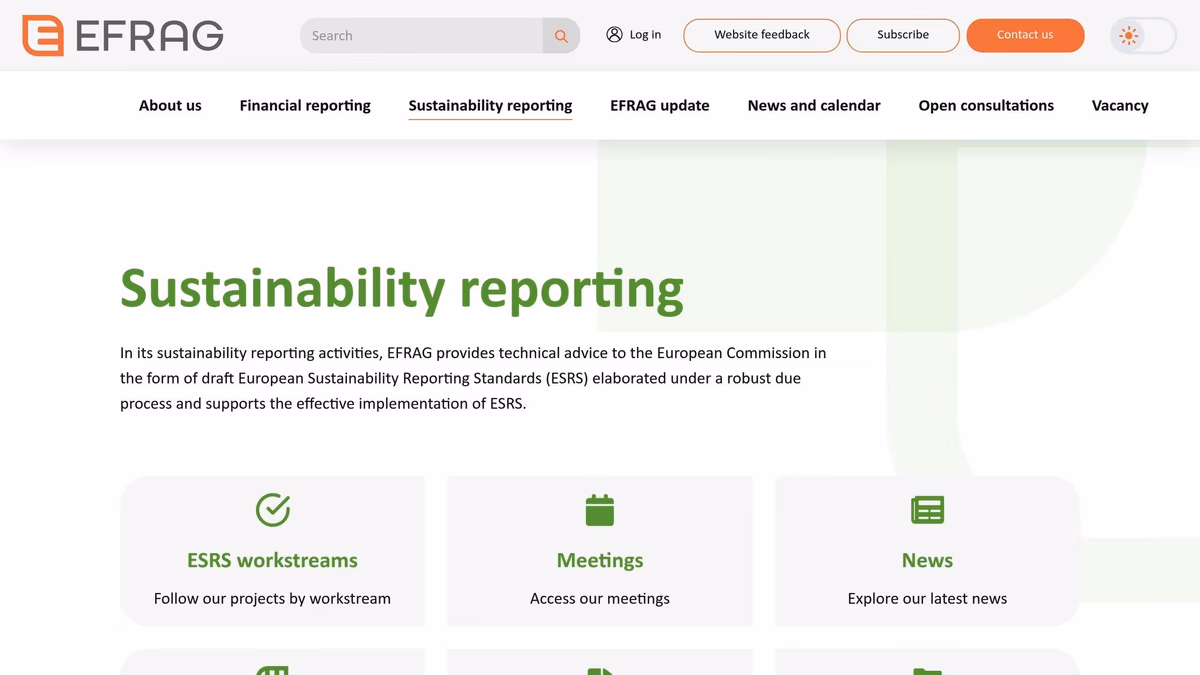Click the ESRS workstreams checkmark icon

pyautogui.click(x=272, y=510)
